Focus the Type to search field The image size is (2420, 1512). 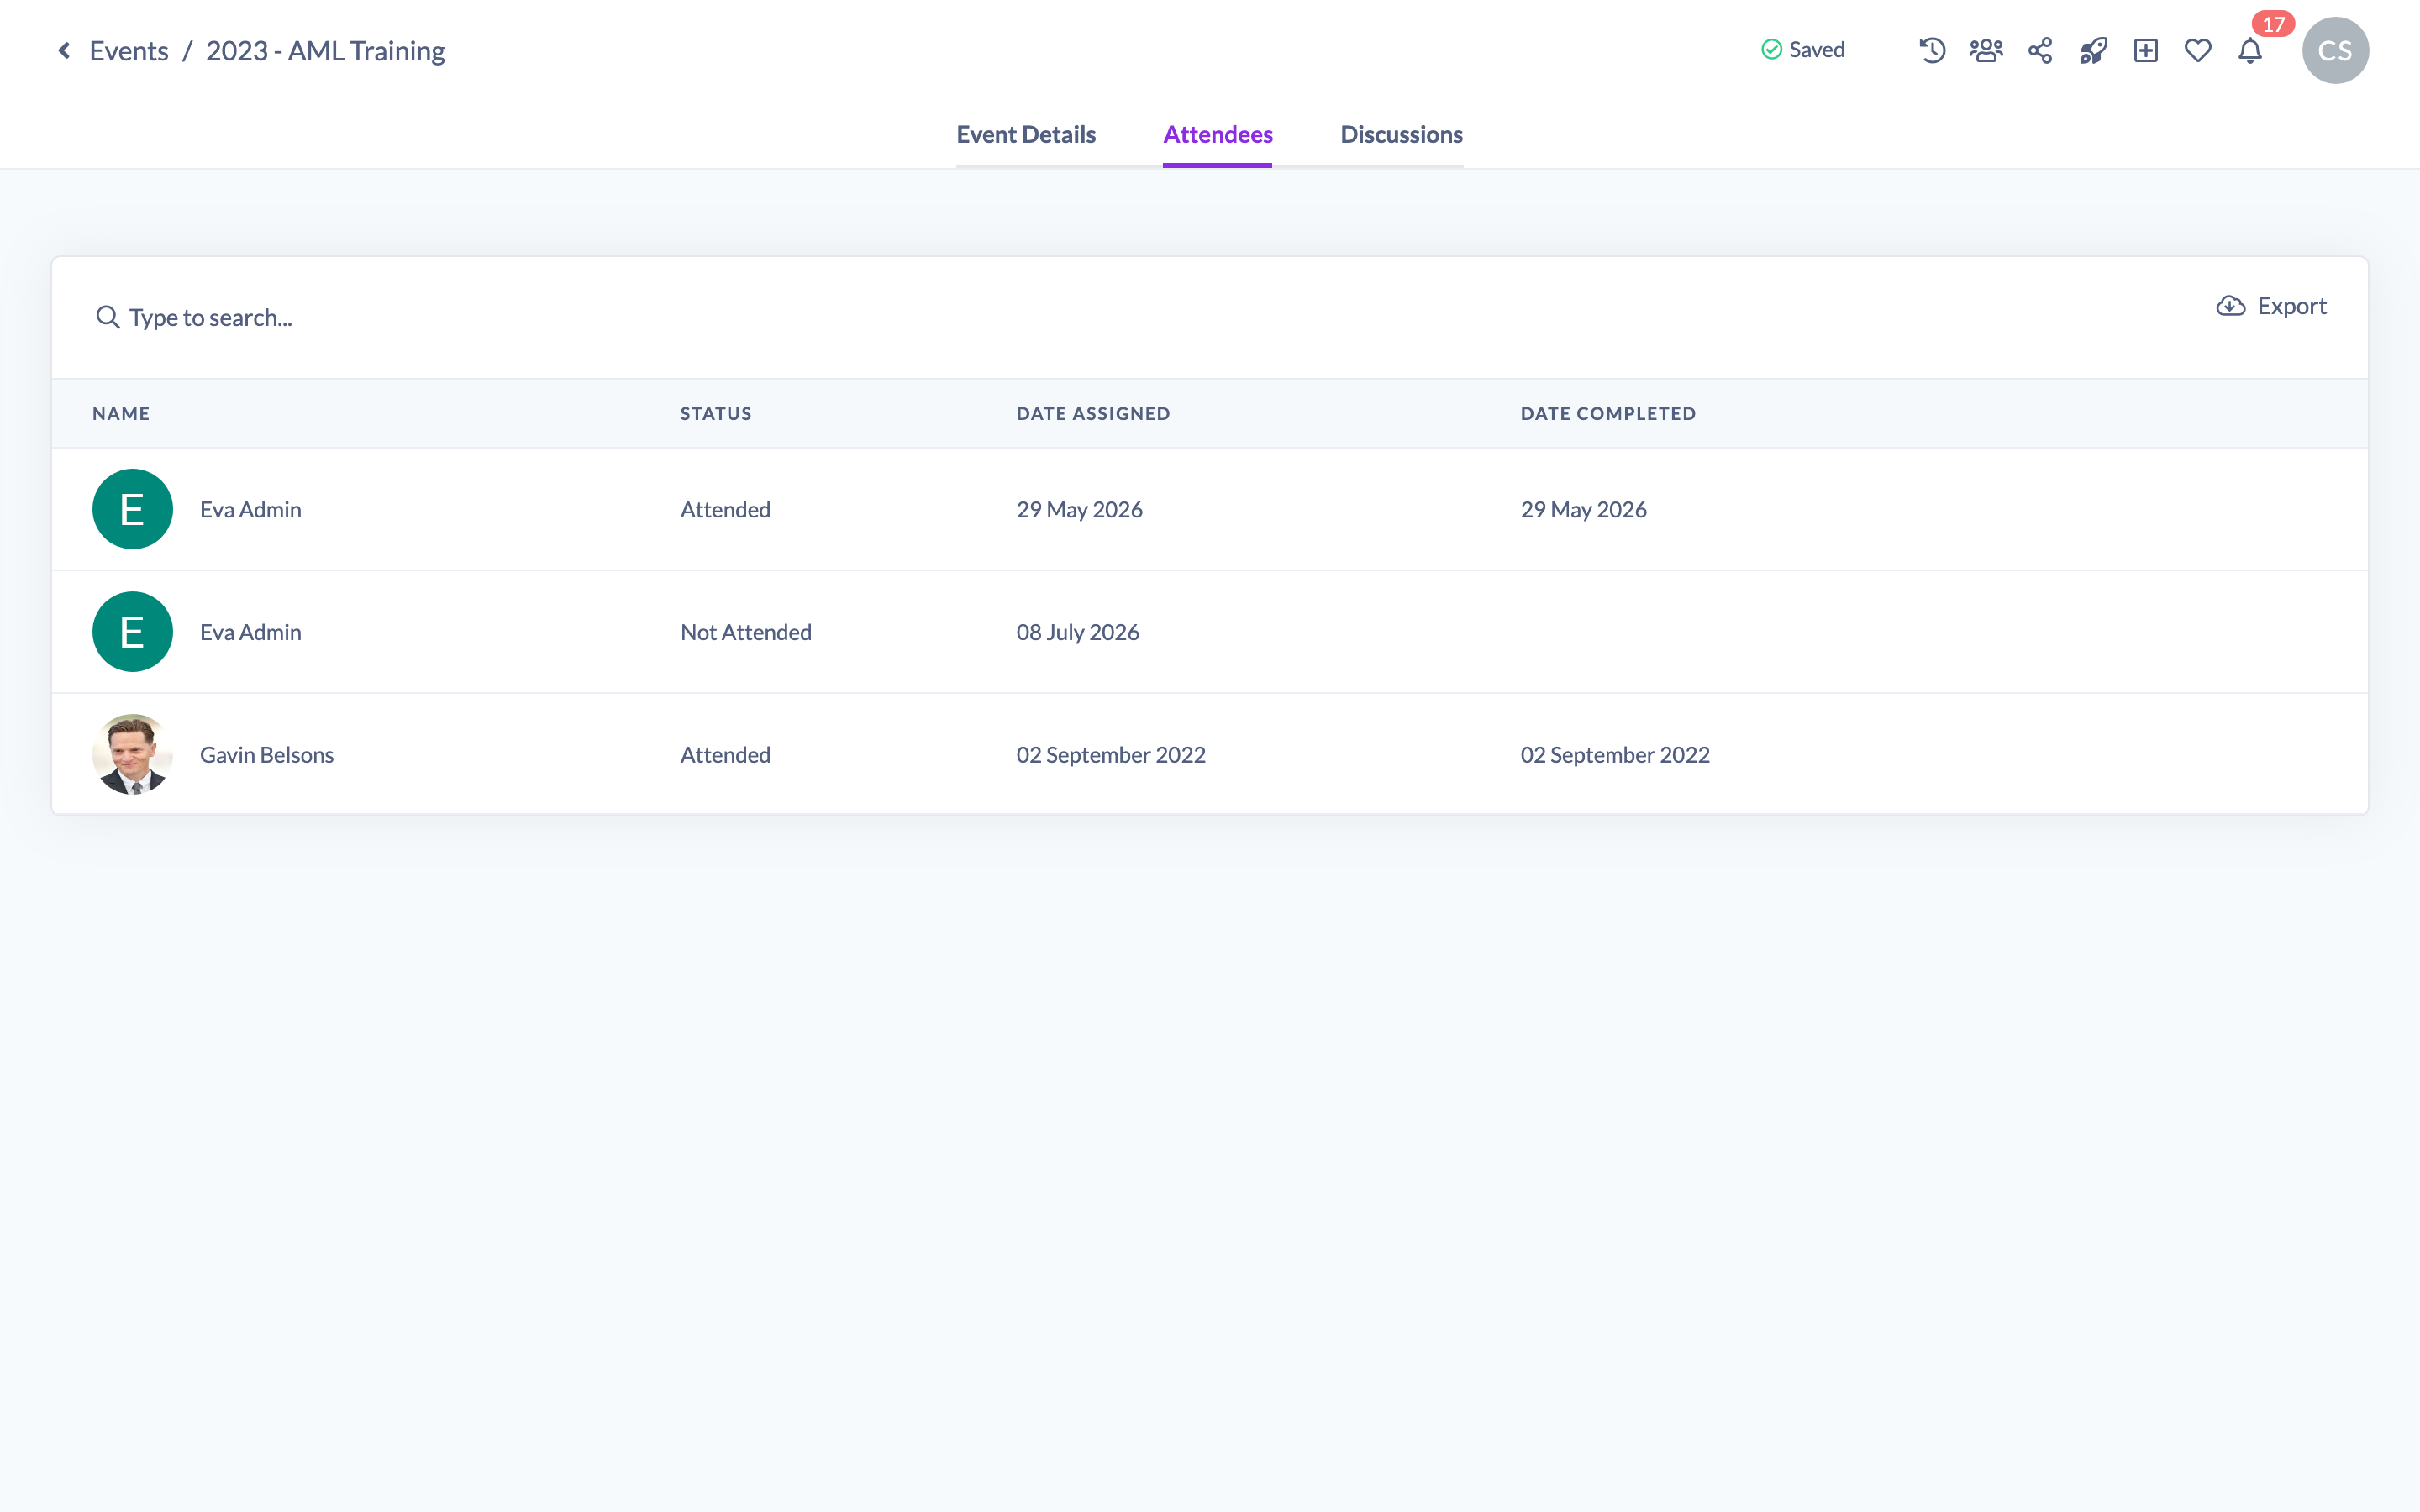point(210,317)
